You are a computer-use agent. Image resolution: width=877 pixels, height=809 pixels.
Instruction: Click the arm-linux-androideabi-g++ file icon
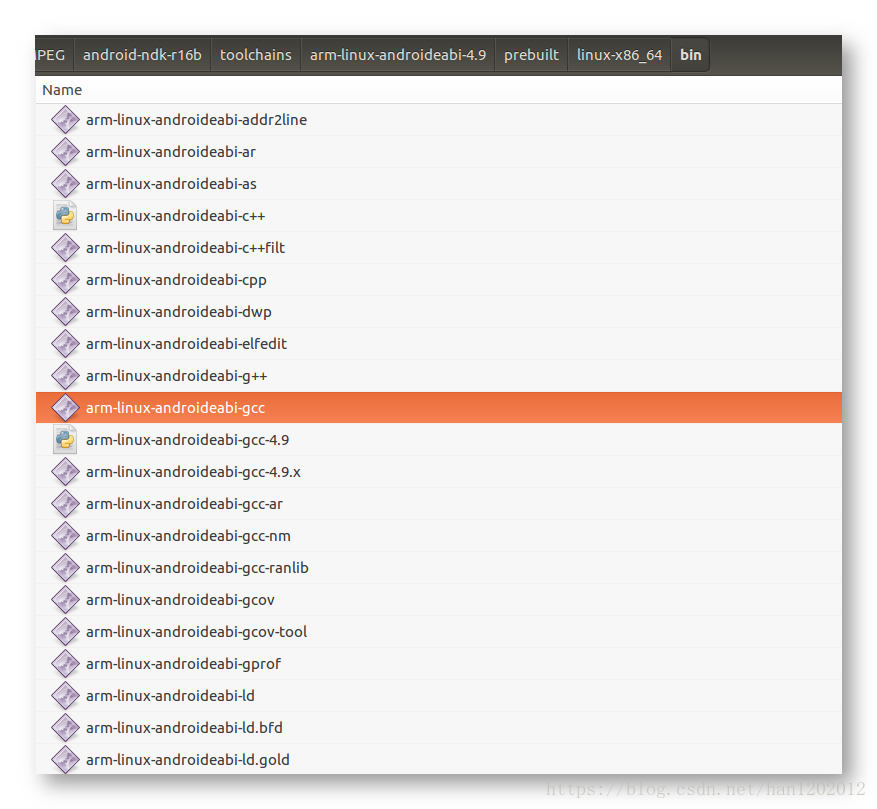click(65, 375)
